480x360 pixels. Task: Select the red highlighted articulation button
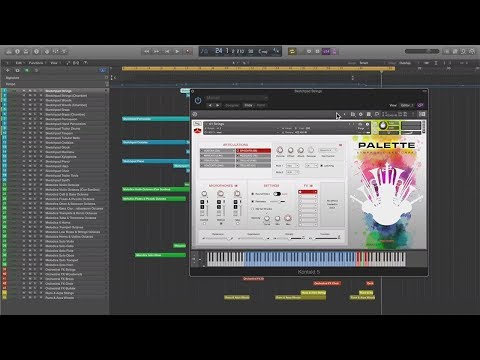[253, 151]
